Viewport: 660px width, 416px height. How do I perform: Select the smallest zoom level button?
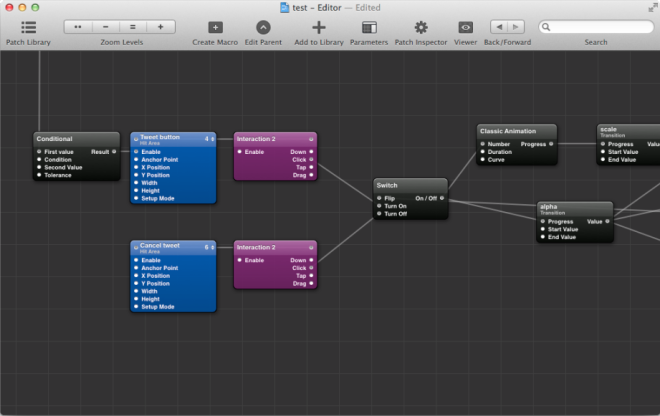pyautogui.click(x=78, y=27)
